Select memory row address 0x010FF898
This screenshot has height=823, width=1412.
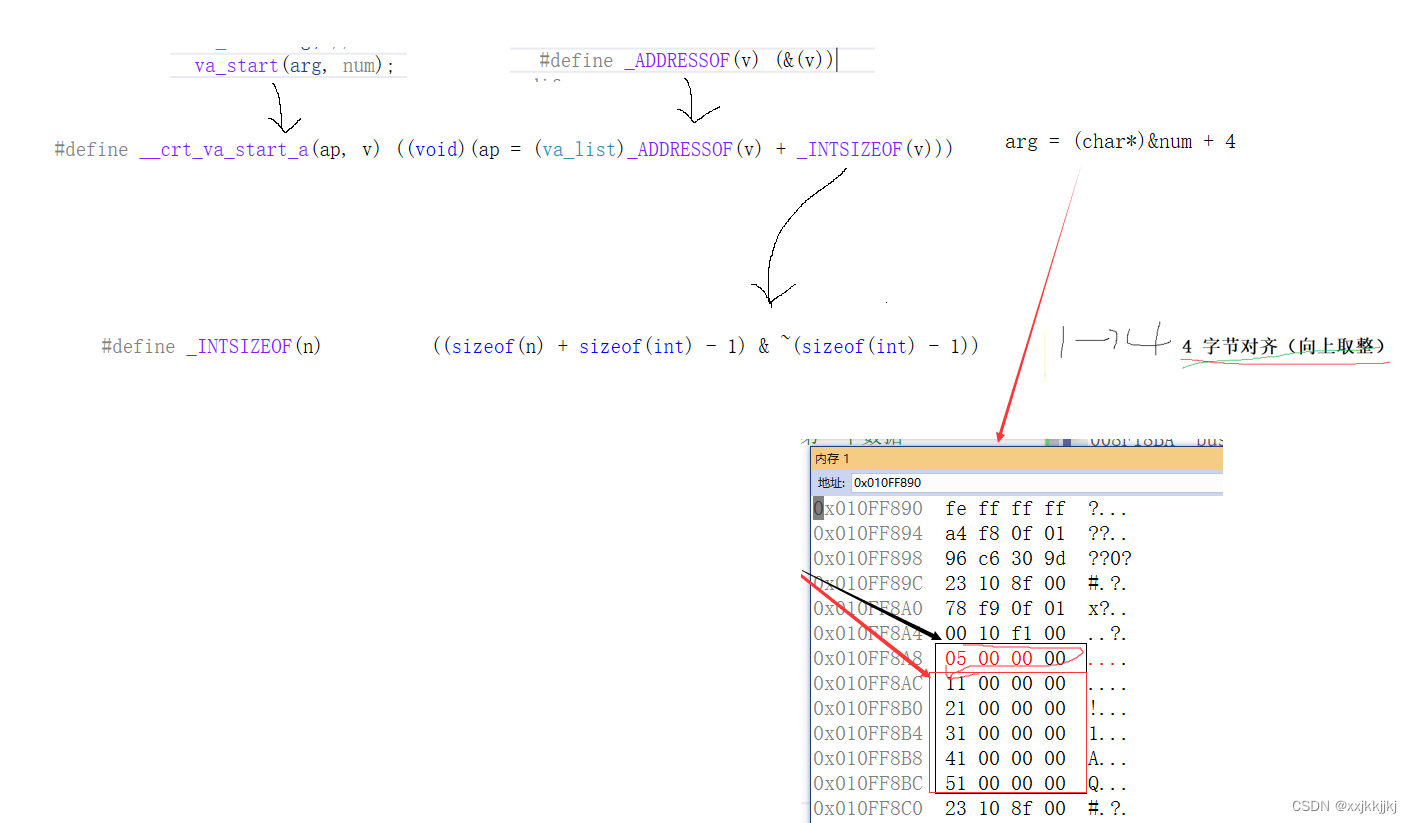point(868,559)
